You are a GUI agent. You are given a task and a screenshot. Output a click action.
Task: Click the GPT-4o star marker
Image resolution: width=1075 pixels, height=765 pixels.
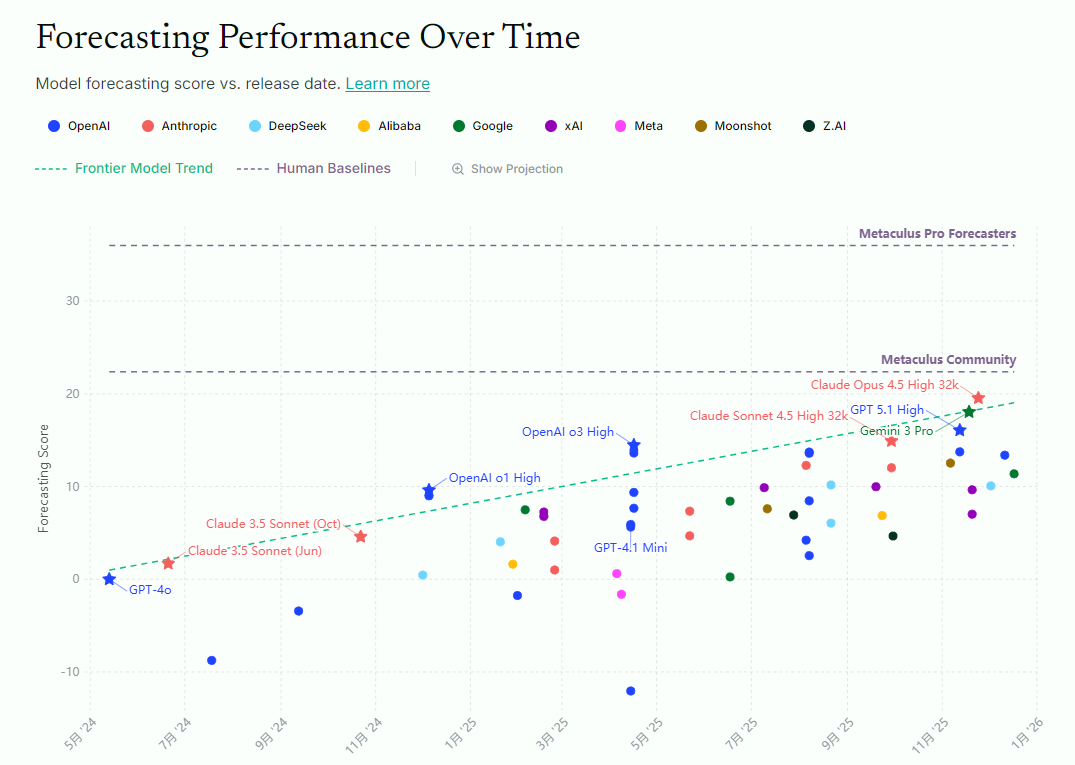tap(109, 579)
